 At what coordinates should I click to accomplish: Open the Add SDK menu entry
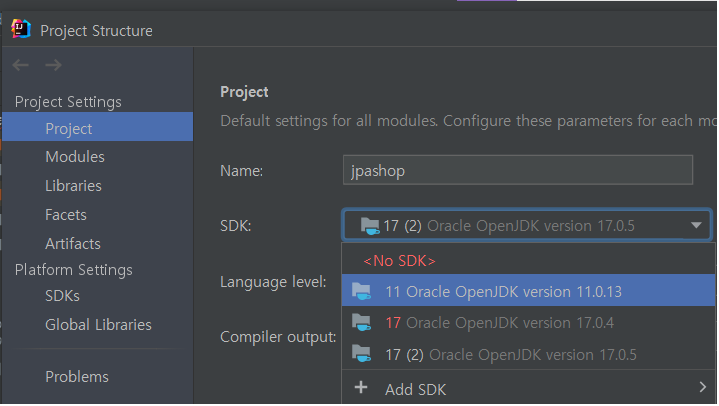pos(528,388)
